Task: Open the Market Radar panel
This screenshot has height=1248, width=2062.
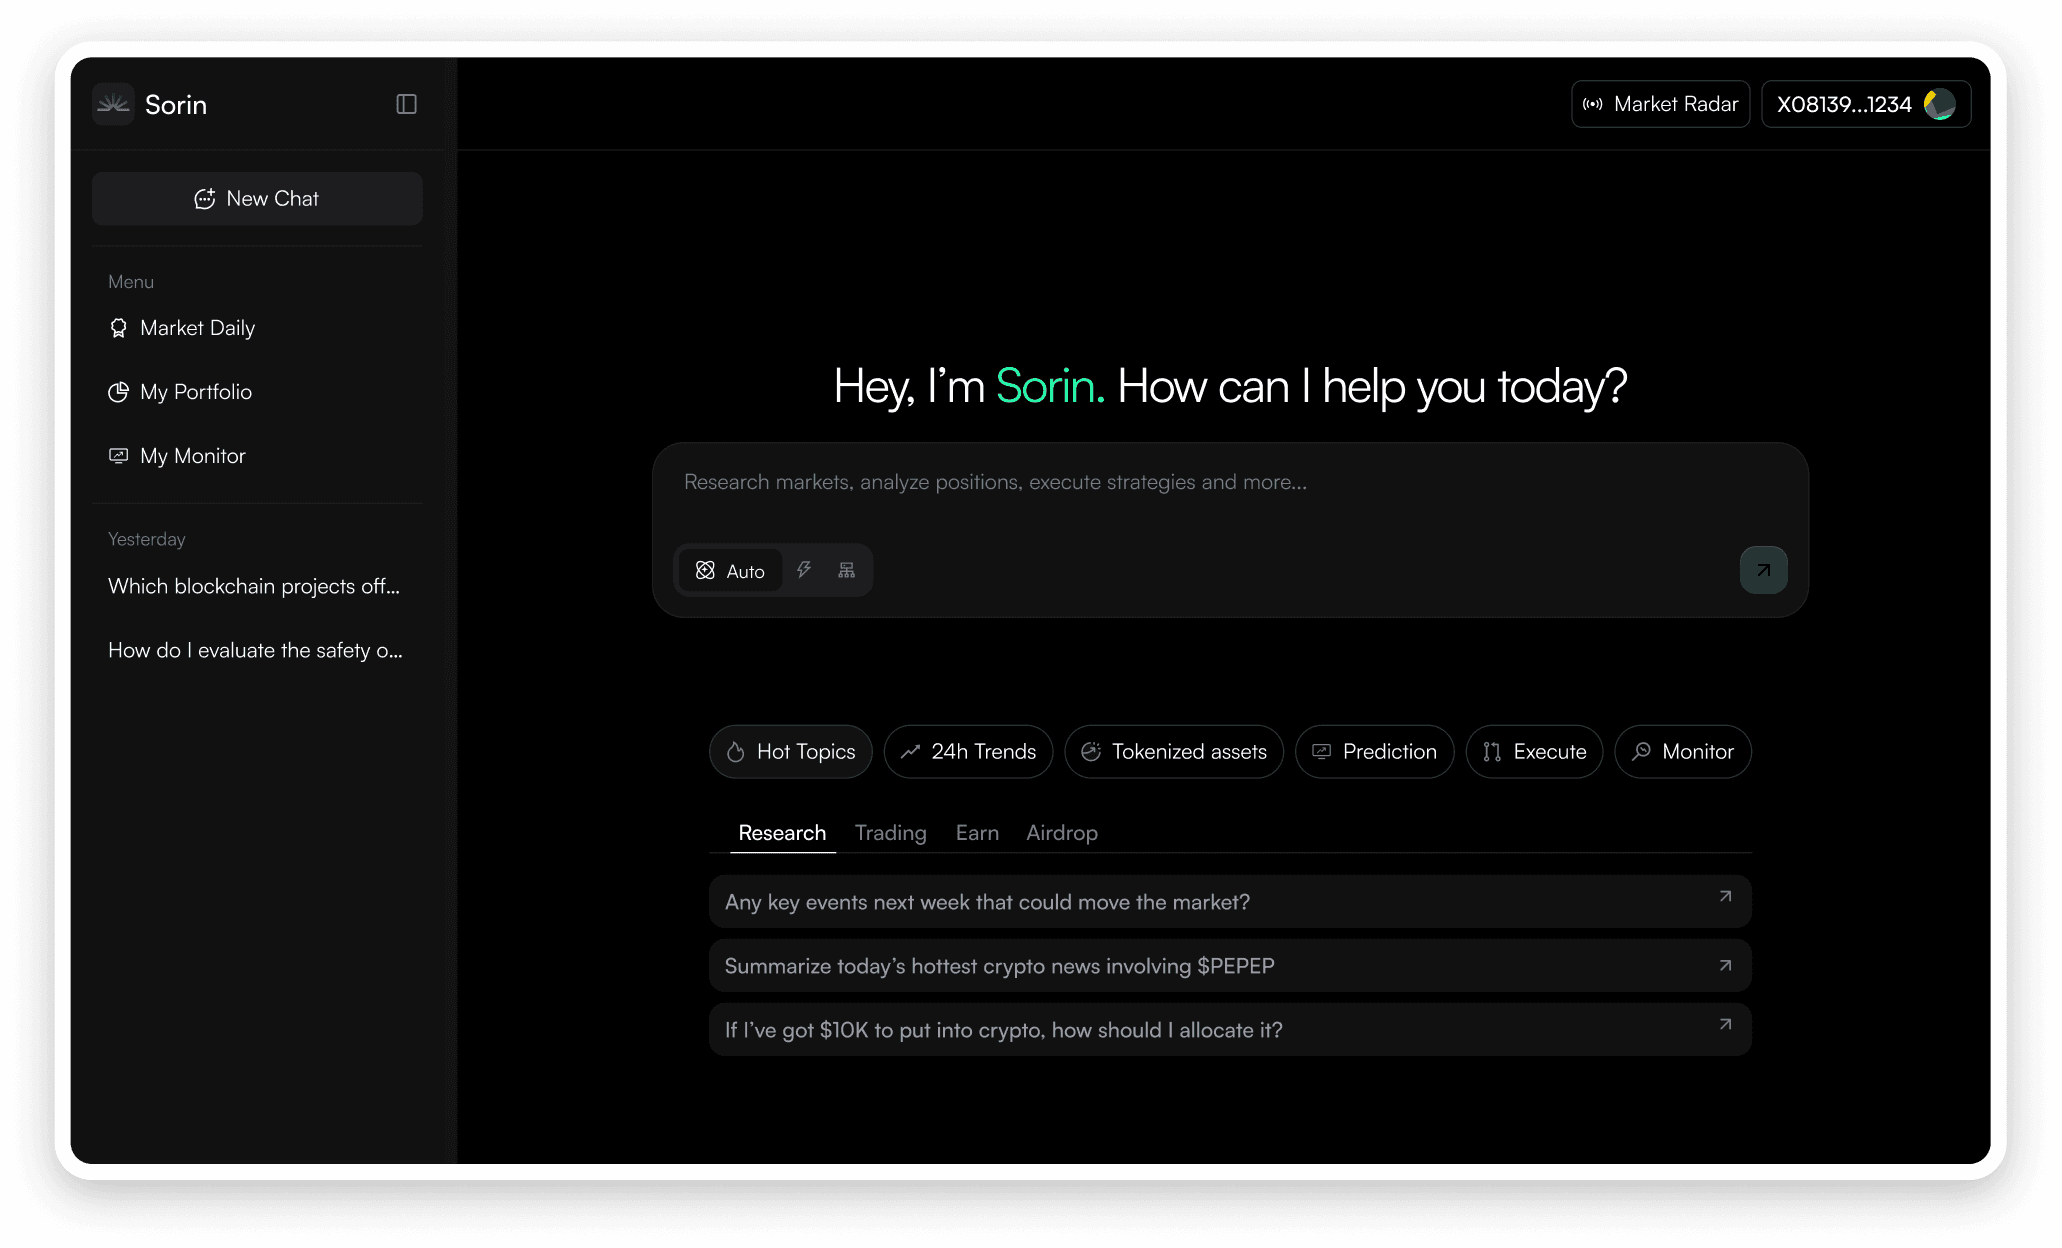Action: (1660, 104)
